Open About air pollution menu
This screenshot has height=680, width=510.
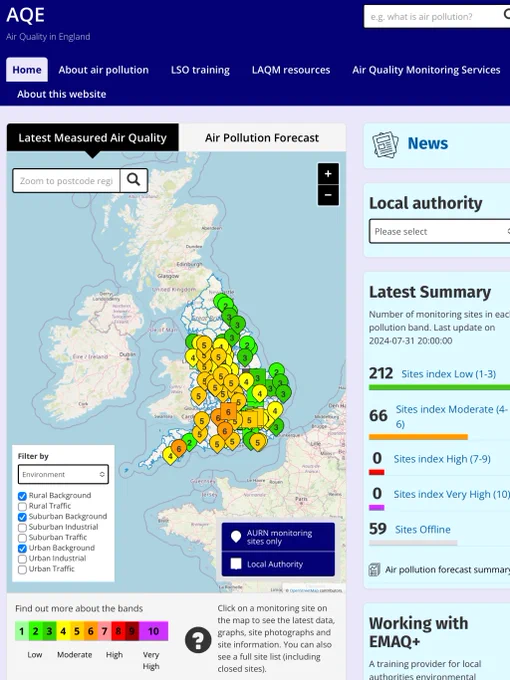[x=104, y=70]
